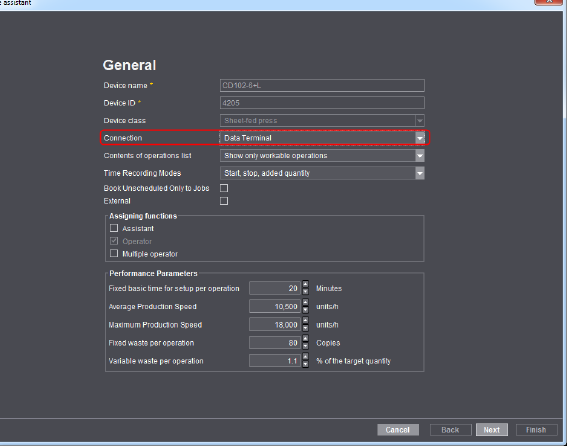
Task: Enable Book Unscheduled Only to Jobs
Action: (224, 188)
